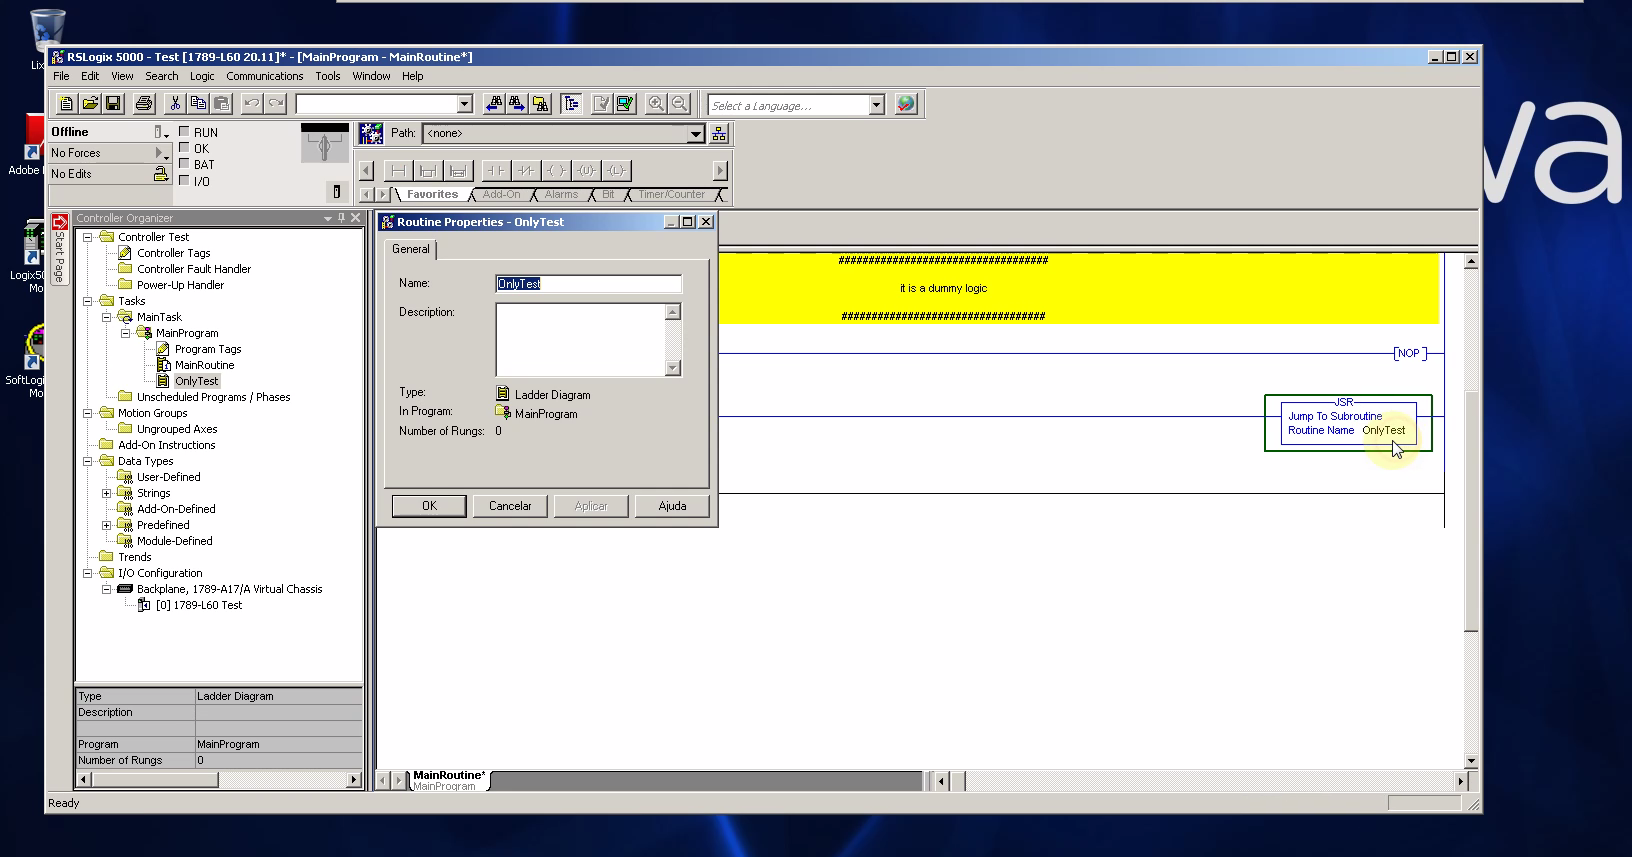The height and width of the screenshot is (857, 1632).
Task: Click the Copy icon in the toolbar
Action: 198,104
